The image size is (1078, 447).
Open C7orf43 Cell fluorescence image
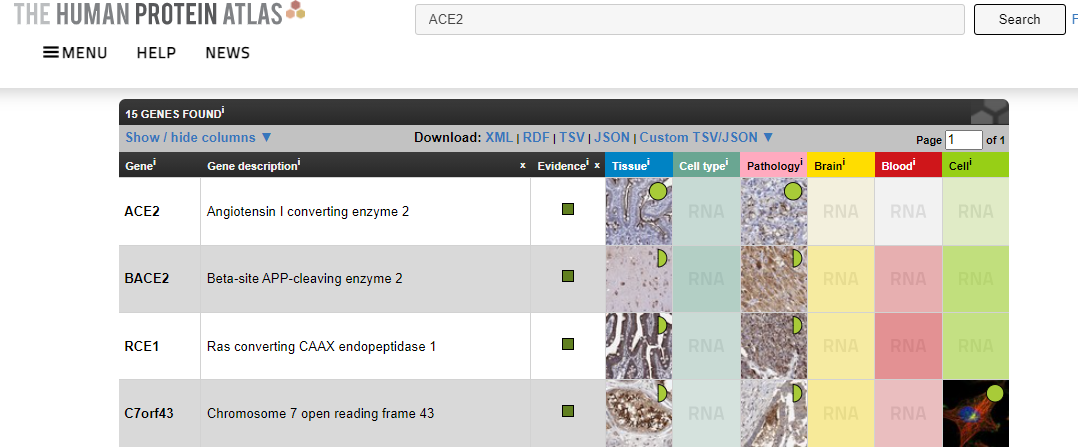(x=975, y=412)
